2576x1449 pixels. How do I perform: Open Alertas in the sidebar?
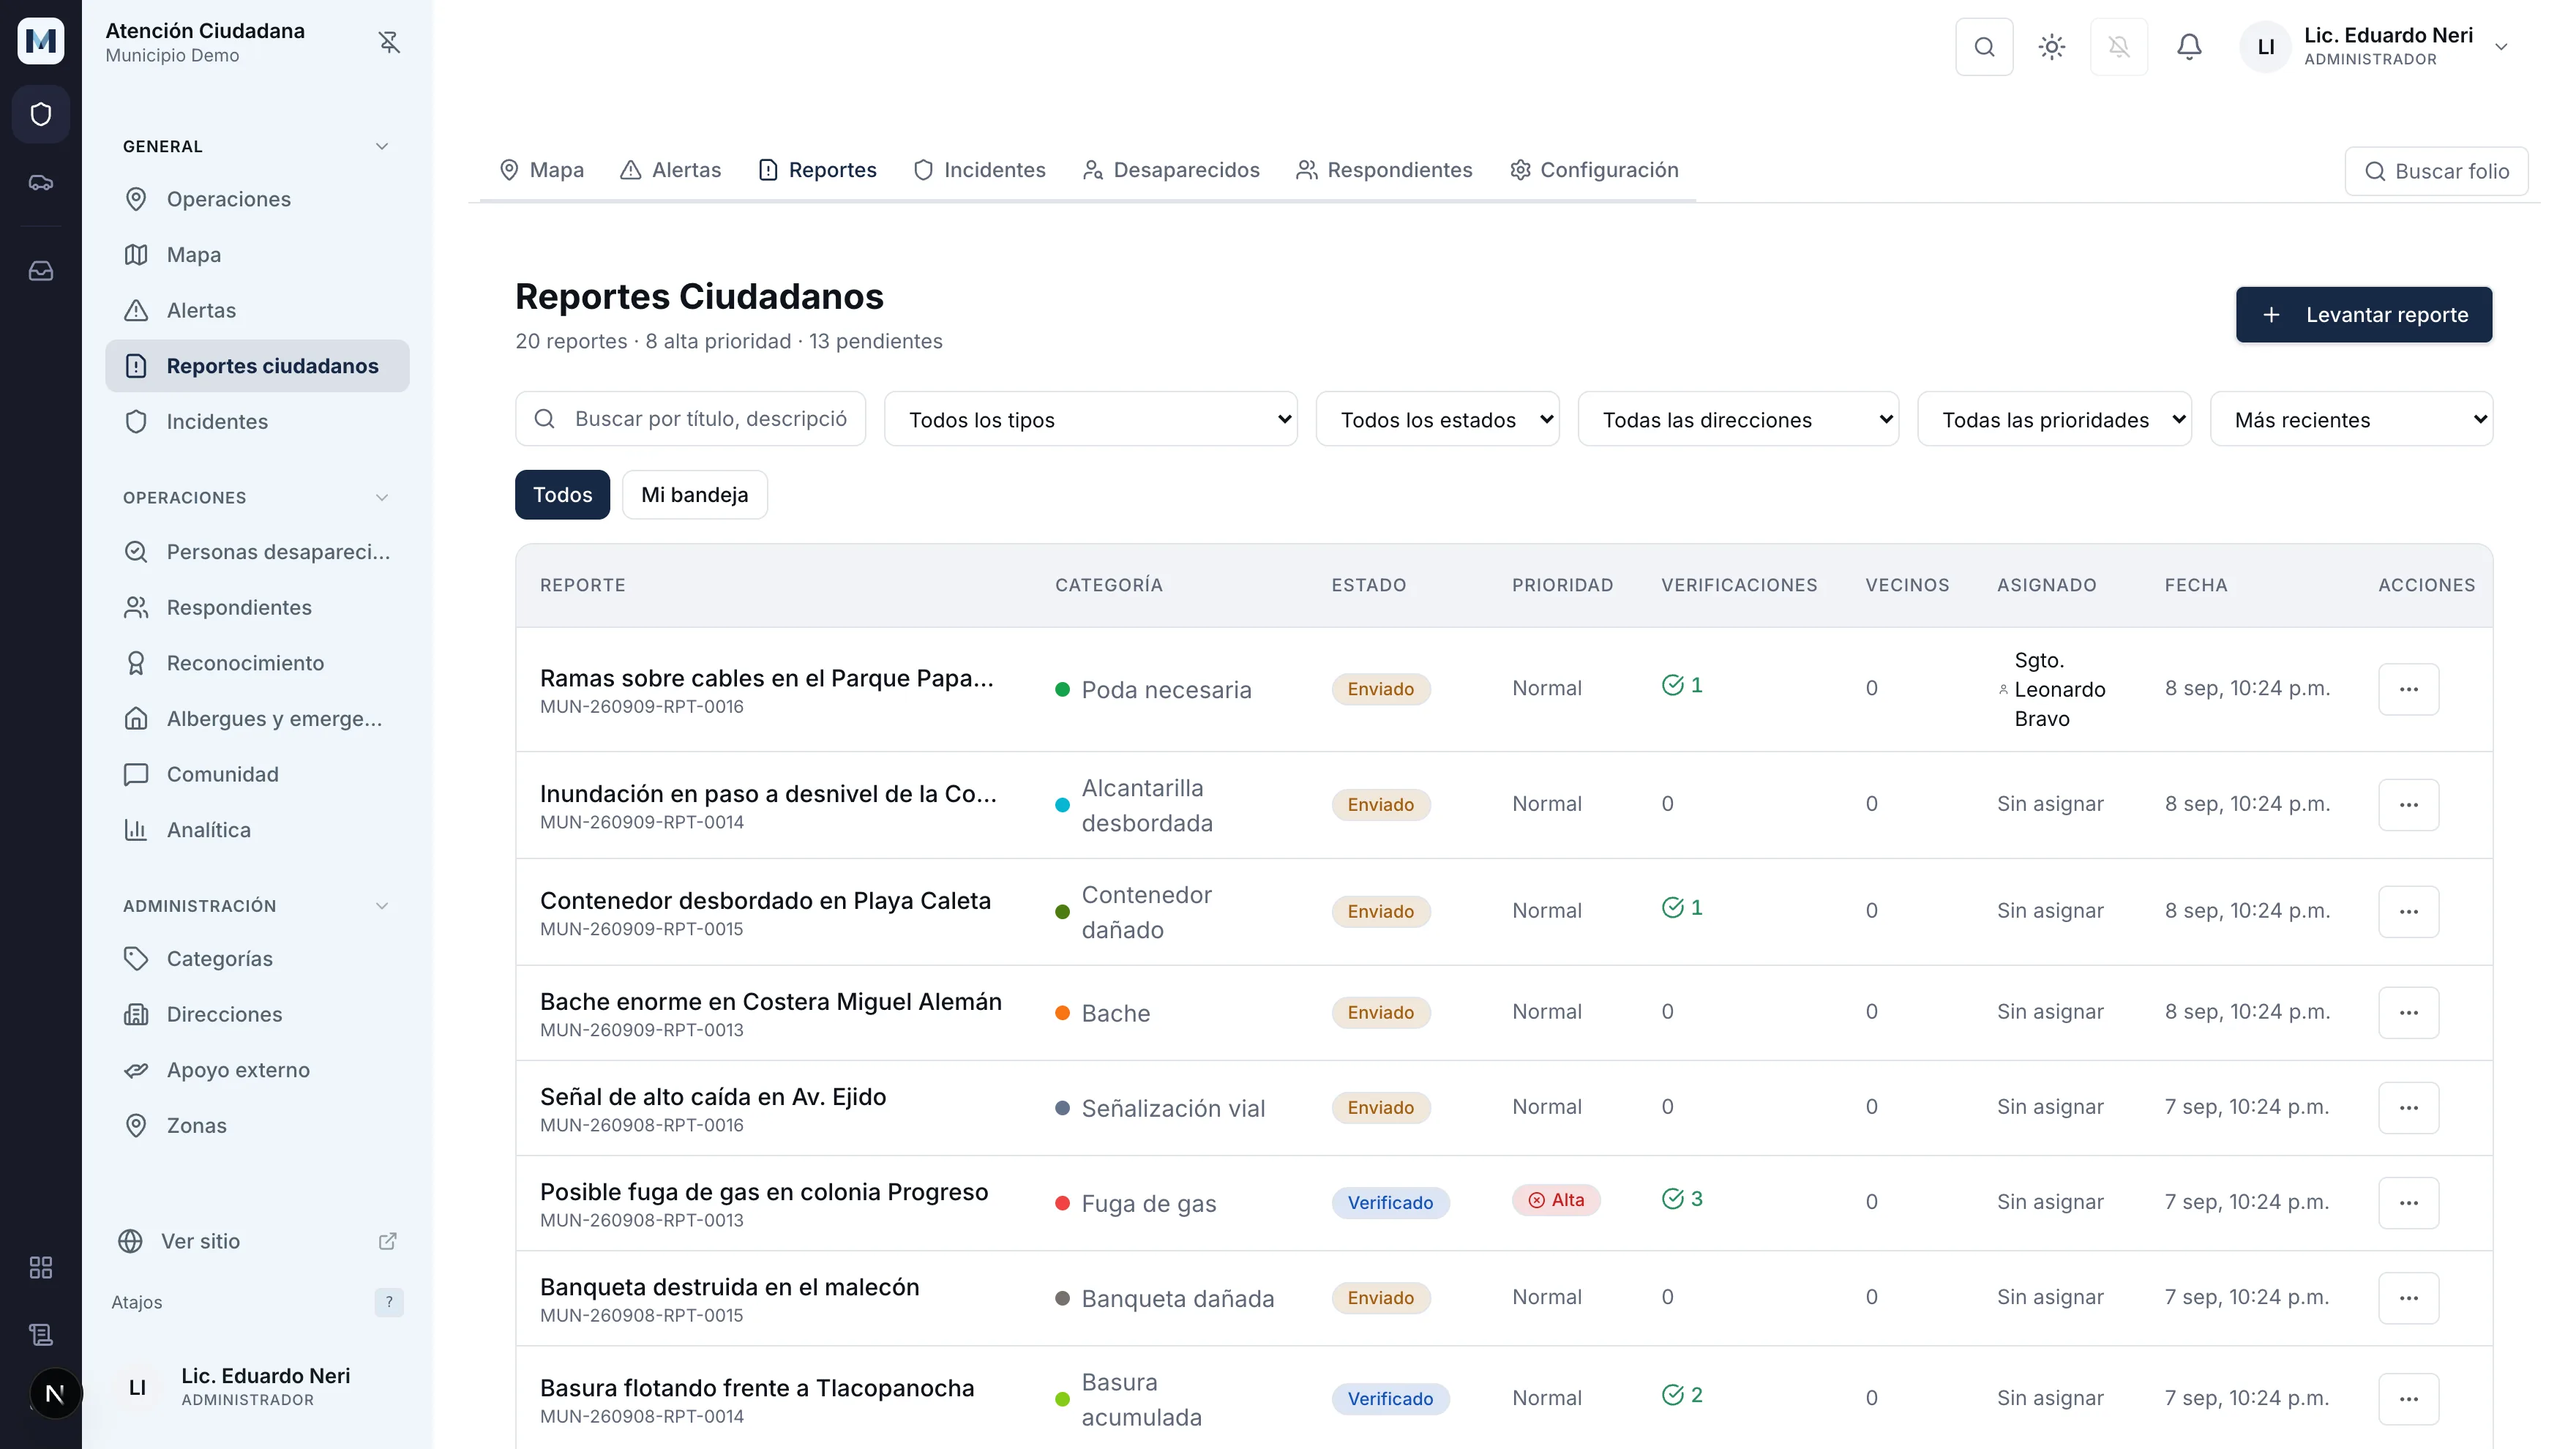257,310
